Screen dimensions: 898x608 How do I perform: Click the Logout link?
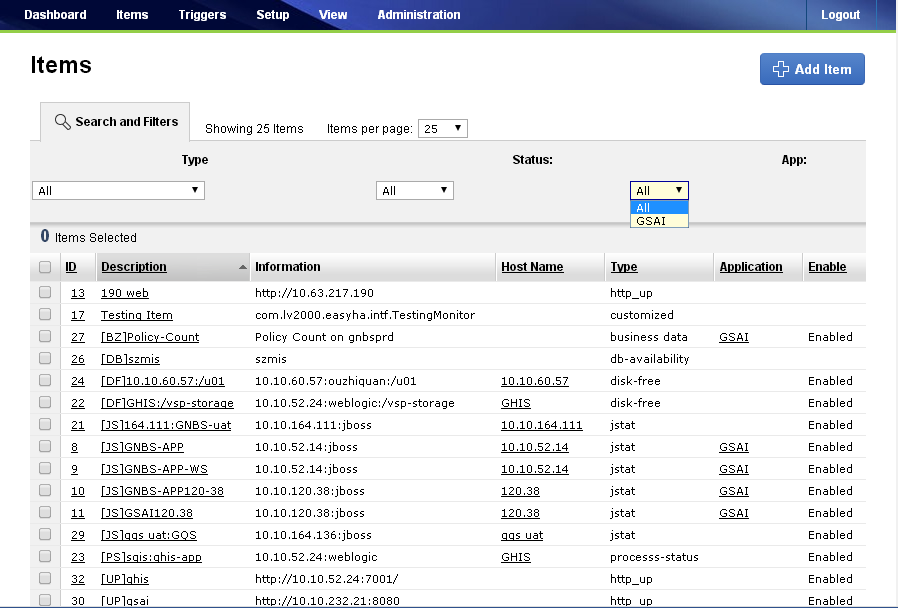[840, 15]
